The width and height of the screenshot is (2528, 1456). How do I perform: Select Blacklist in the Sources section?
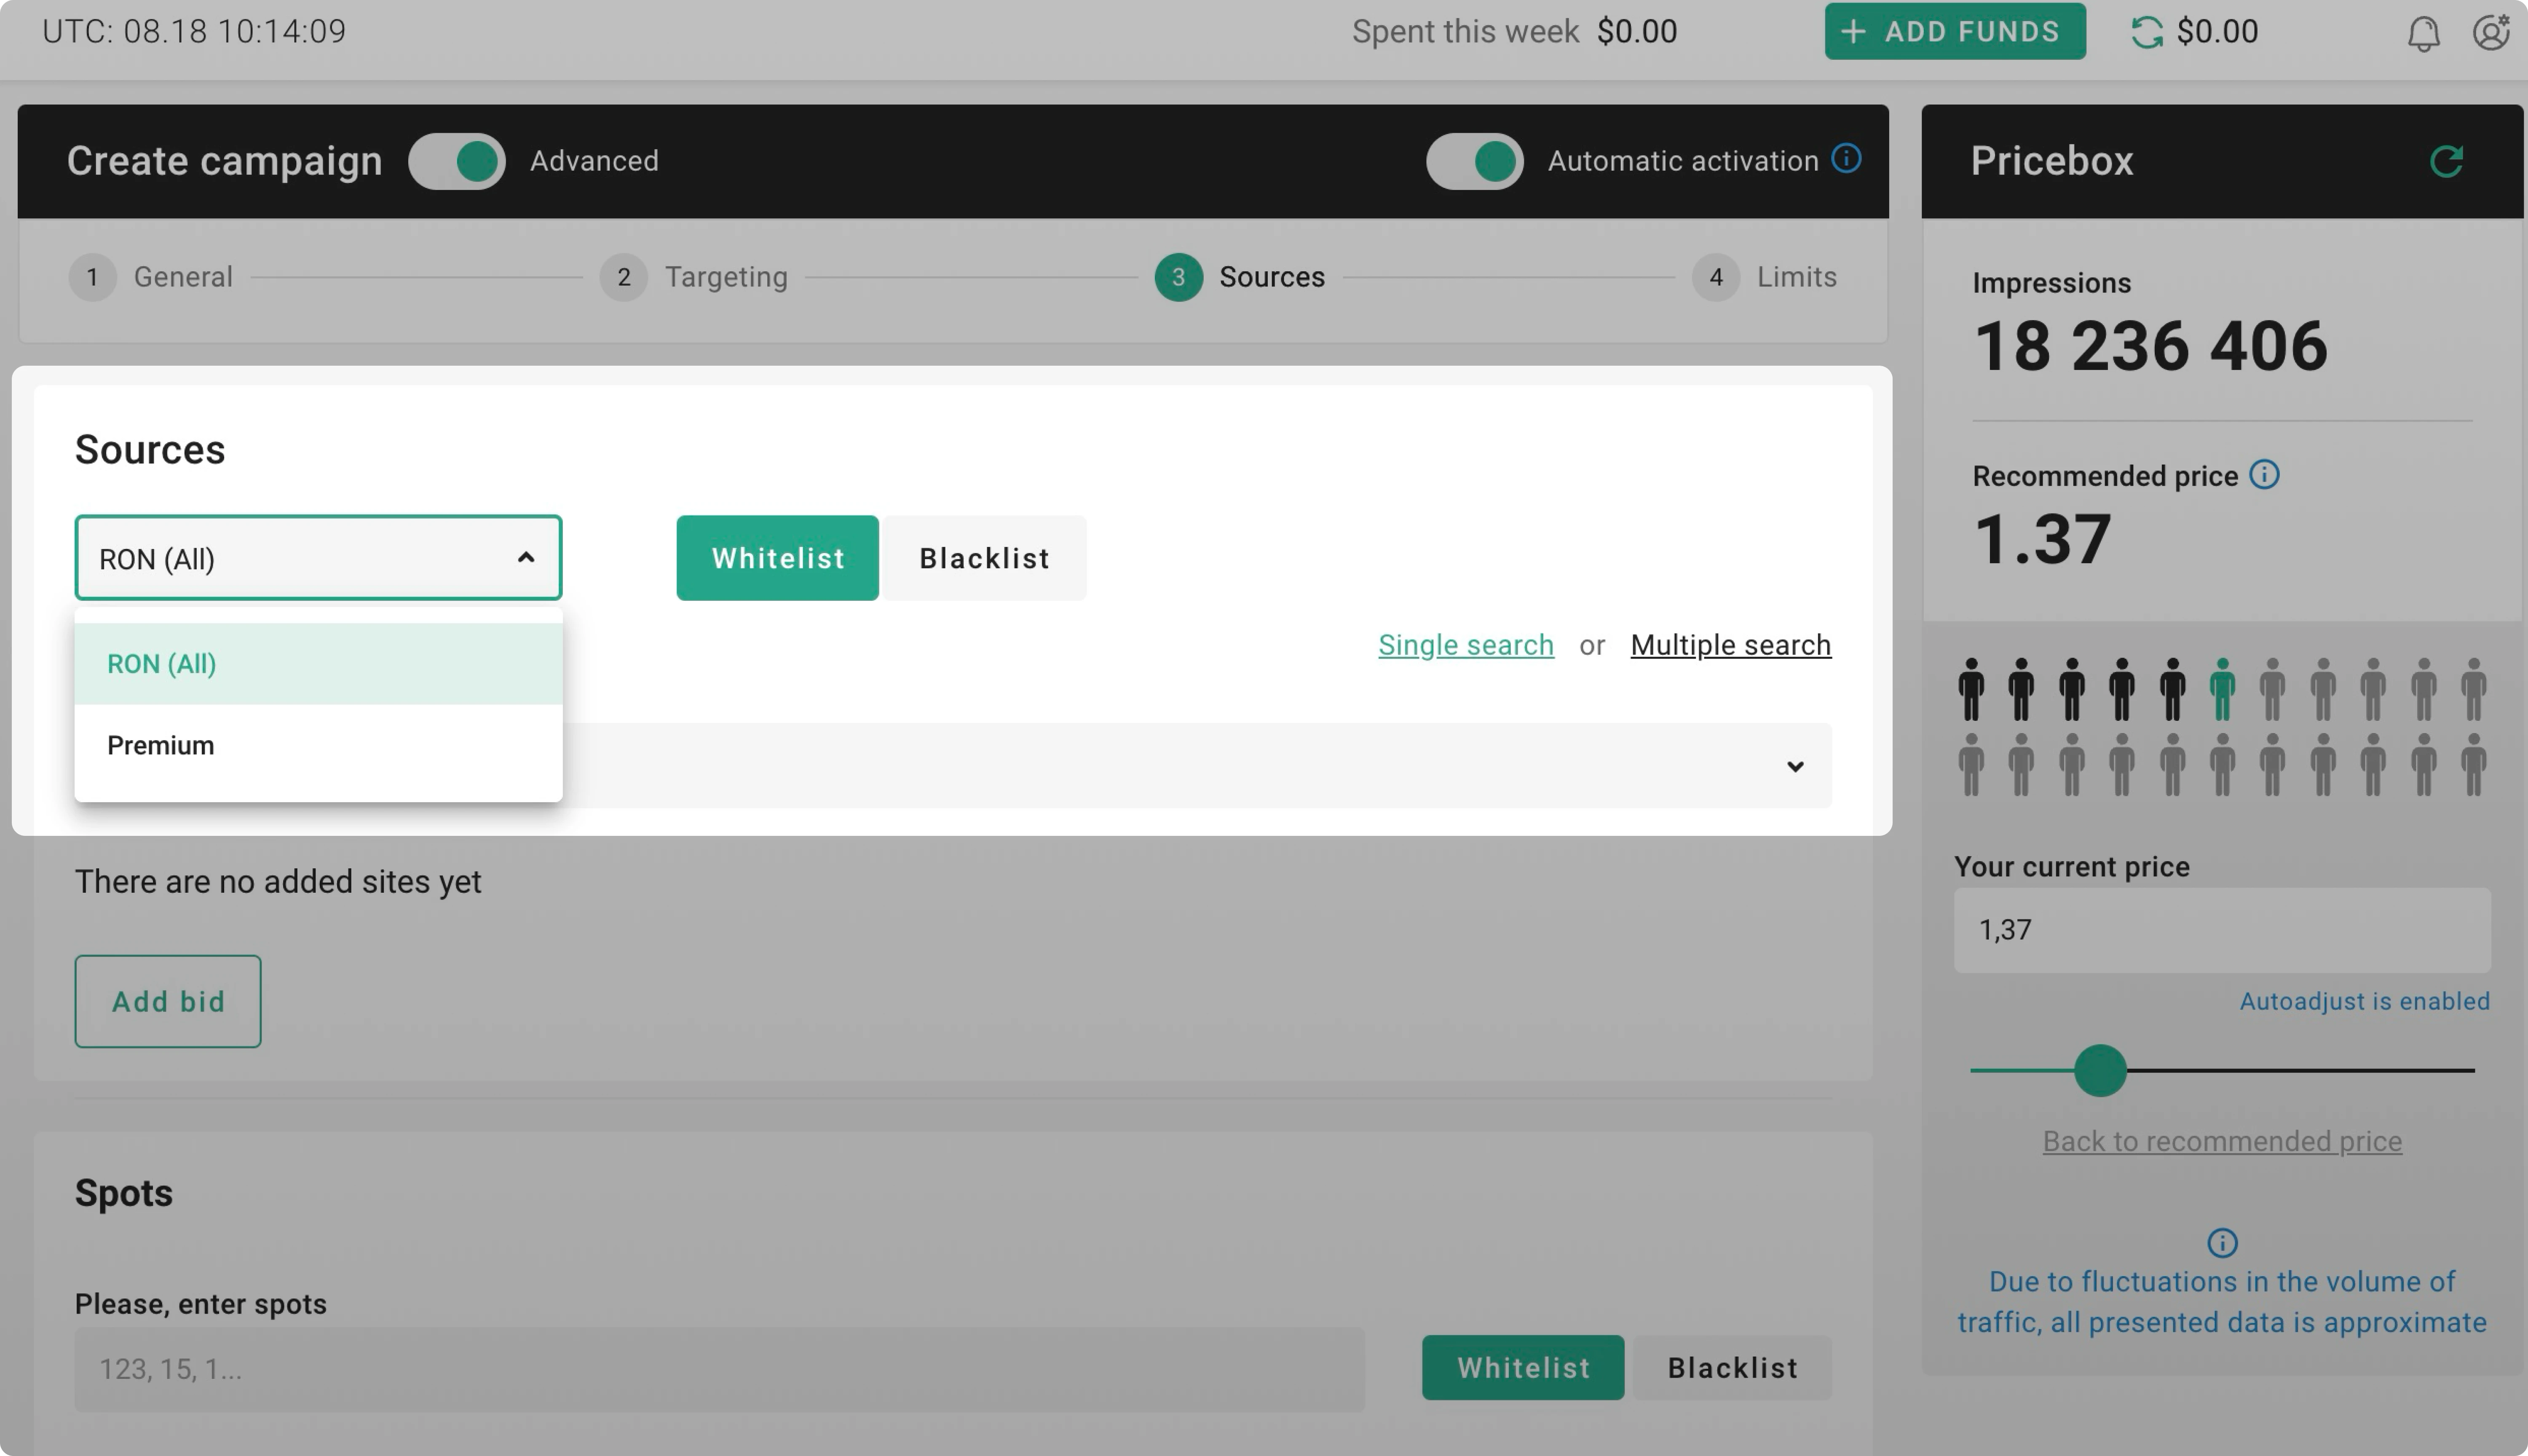pos(984,558)
